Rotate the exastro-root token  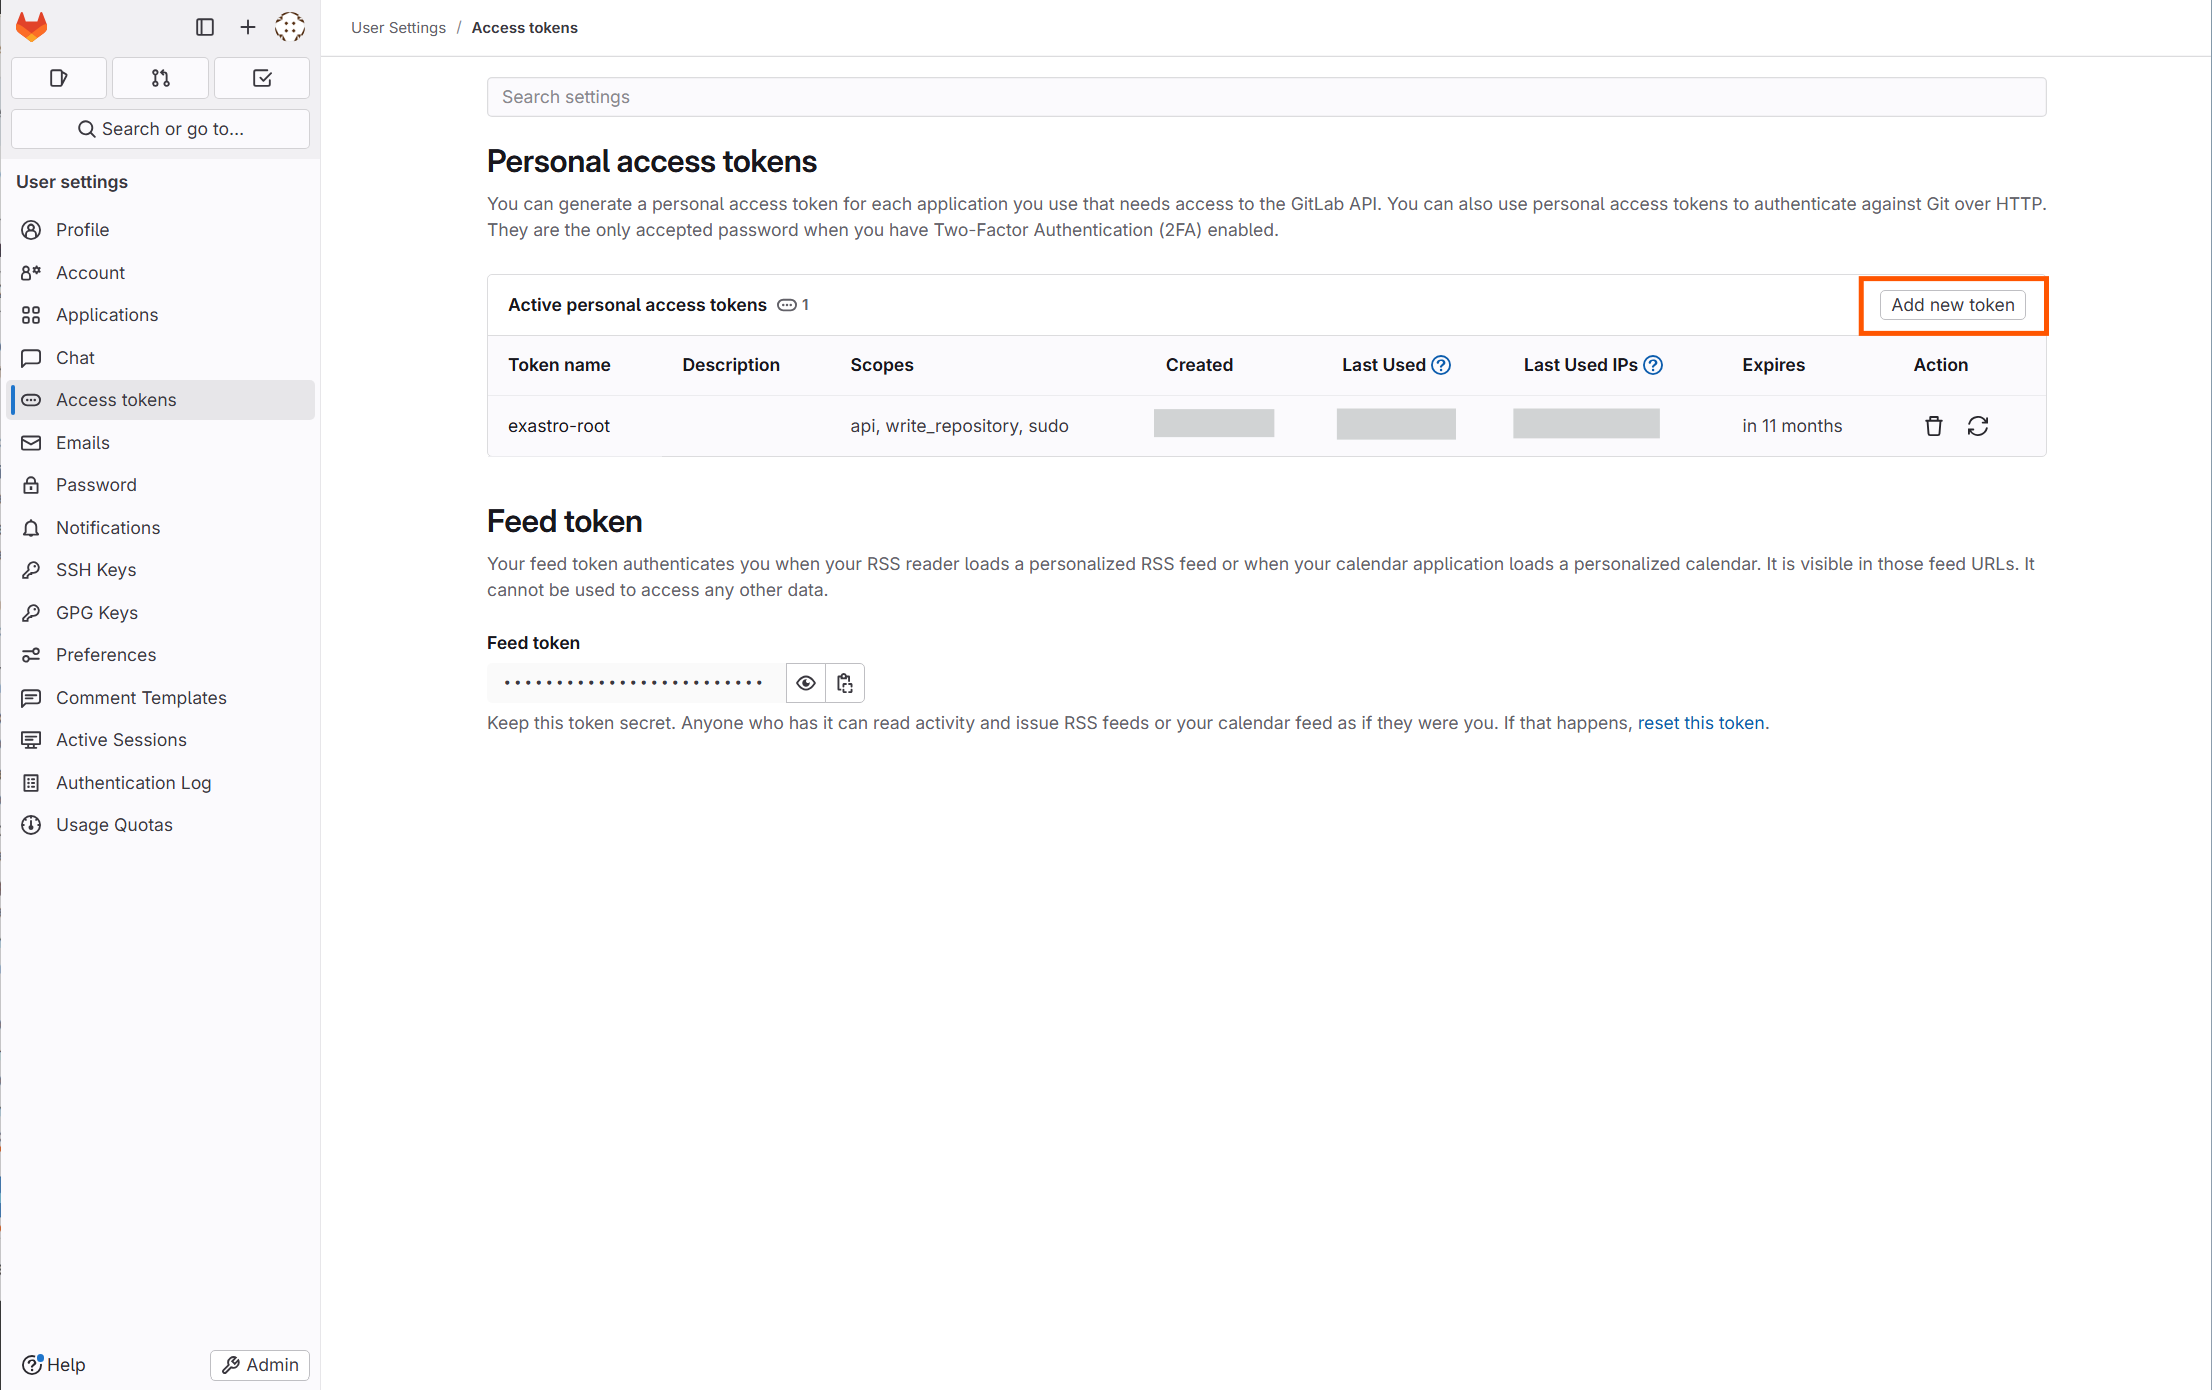coord(1978,426)
